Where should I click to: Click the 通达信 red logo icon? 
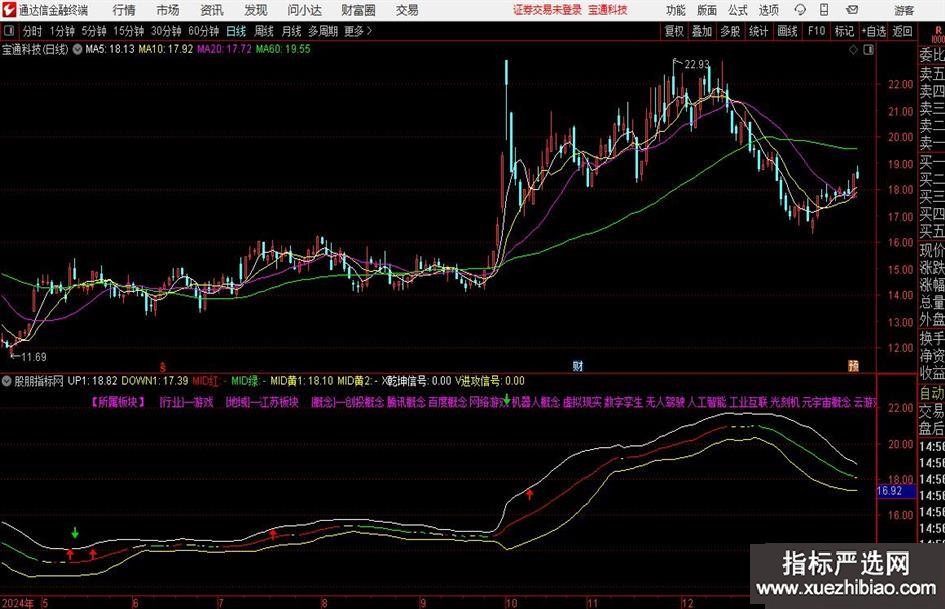pos(9,10)
